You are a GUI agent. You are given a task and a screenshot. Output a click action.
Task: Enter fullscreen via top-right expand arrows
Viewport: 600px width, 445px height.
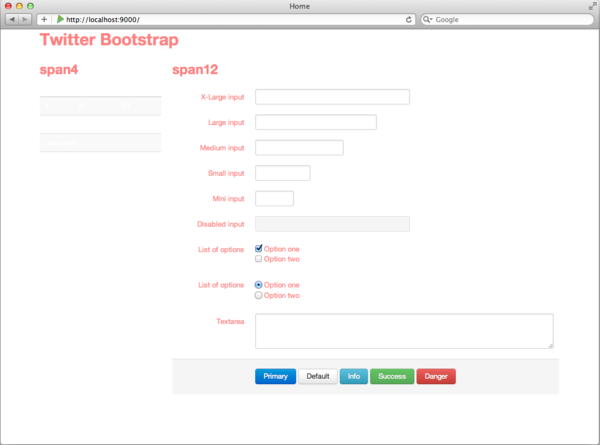click(x=592, y=6)
